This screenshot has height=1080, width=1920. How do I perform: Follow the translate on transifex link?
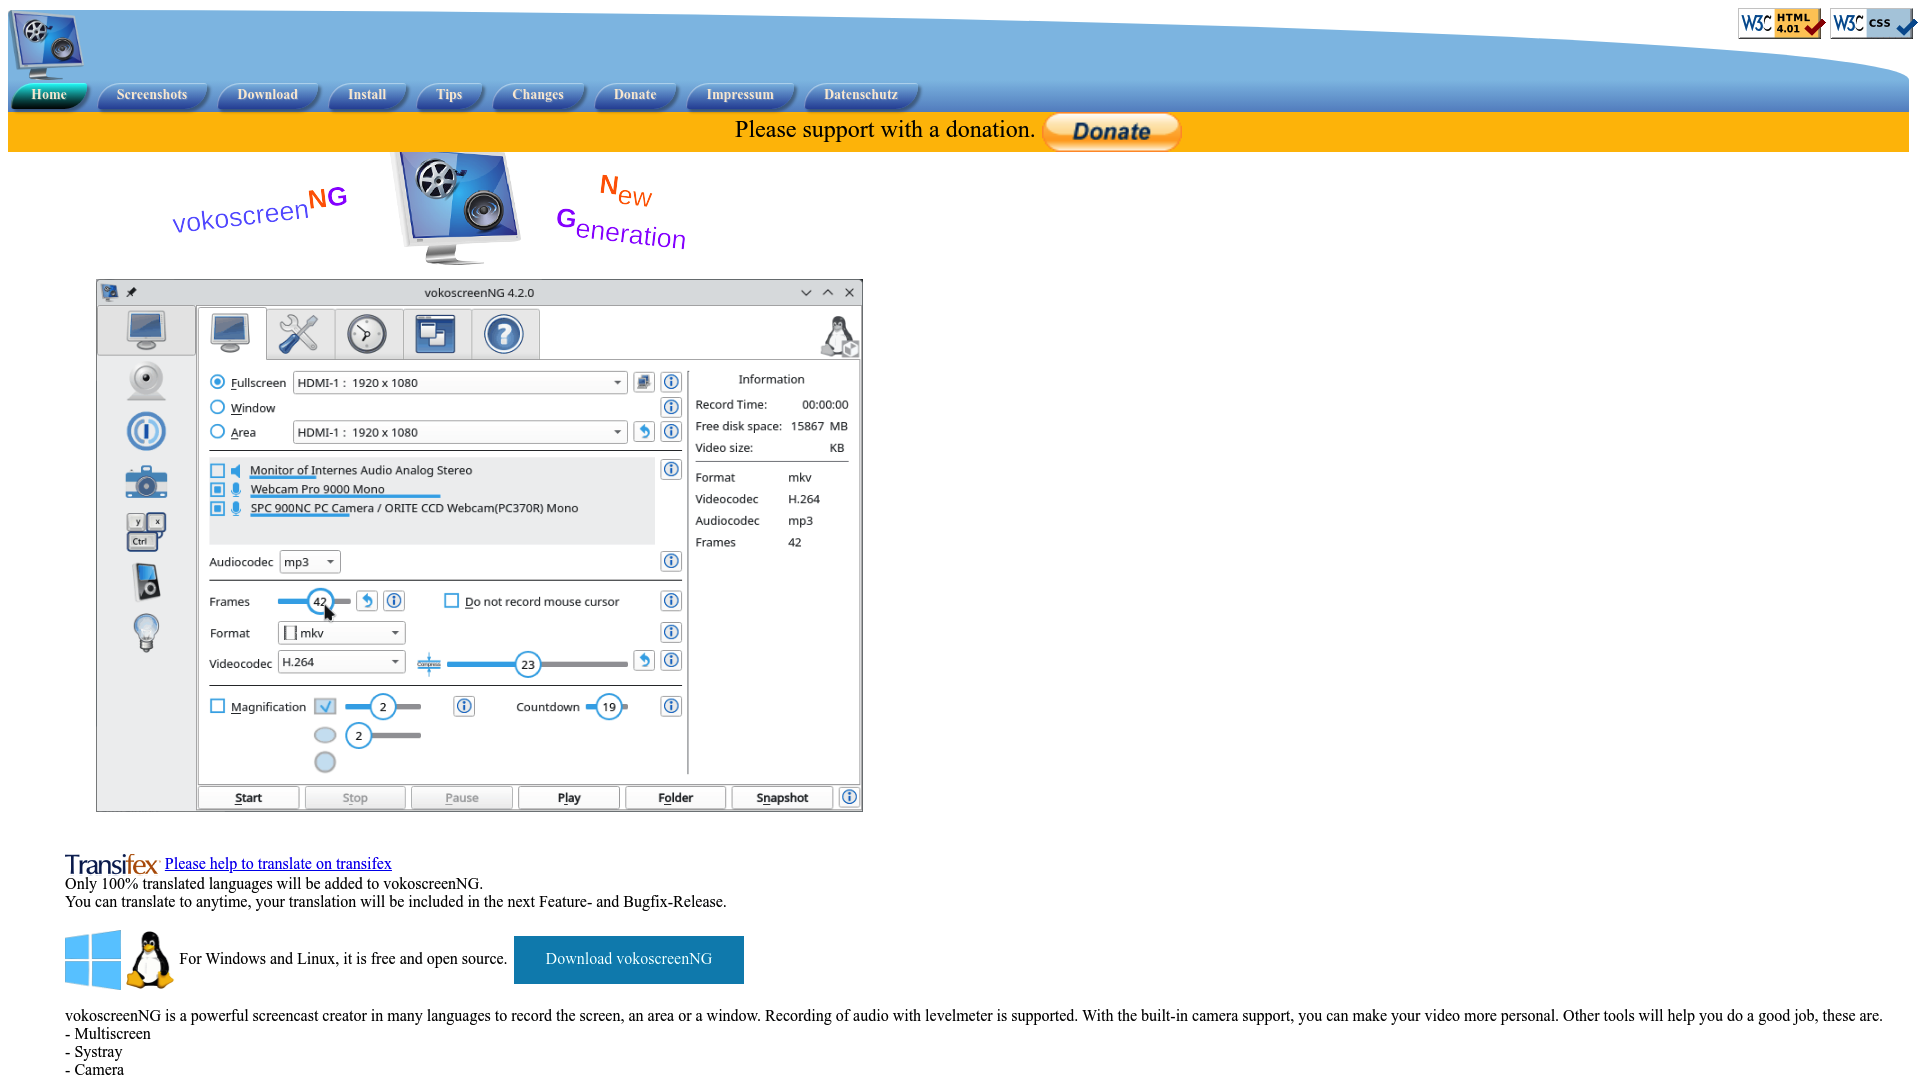pyautogui.click(x=278, y=864)
